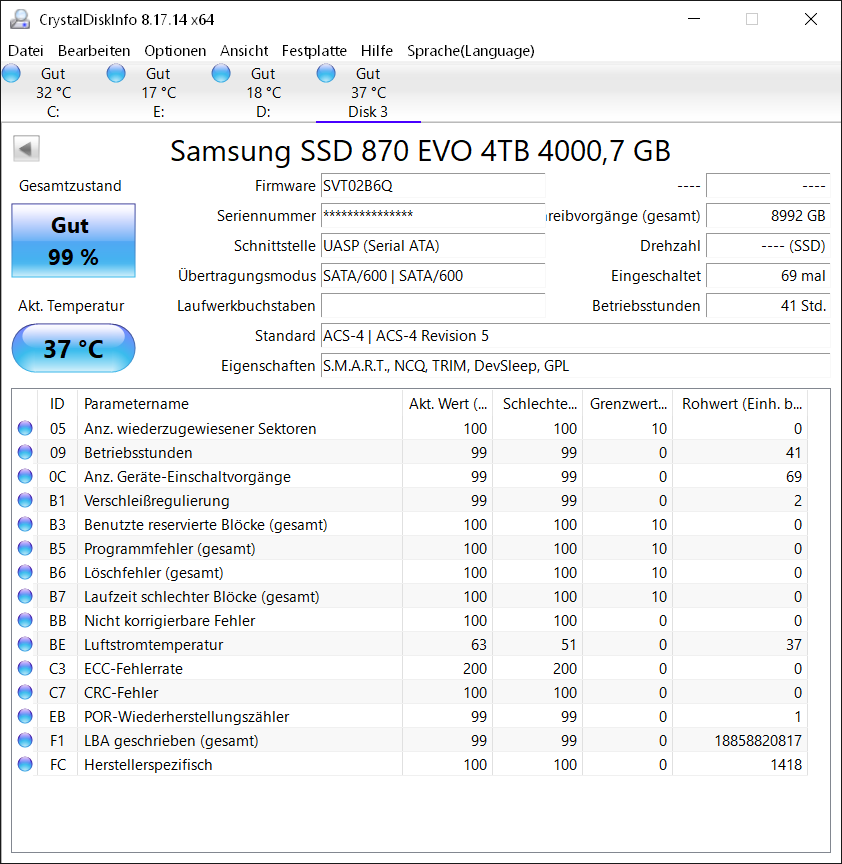Open the Datei menu

click(x=25, y=51)
